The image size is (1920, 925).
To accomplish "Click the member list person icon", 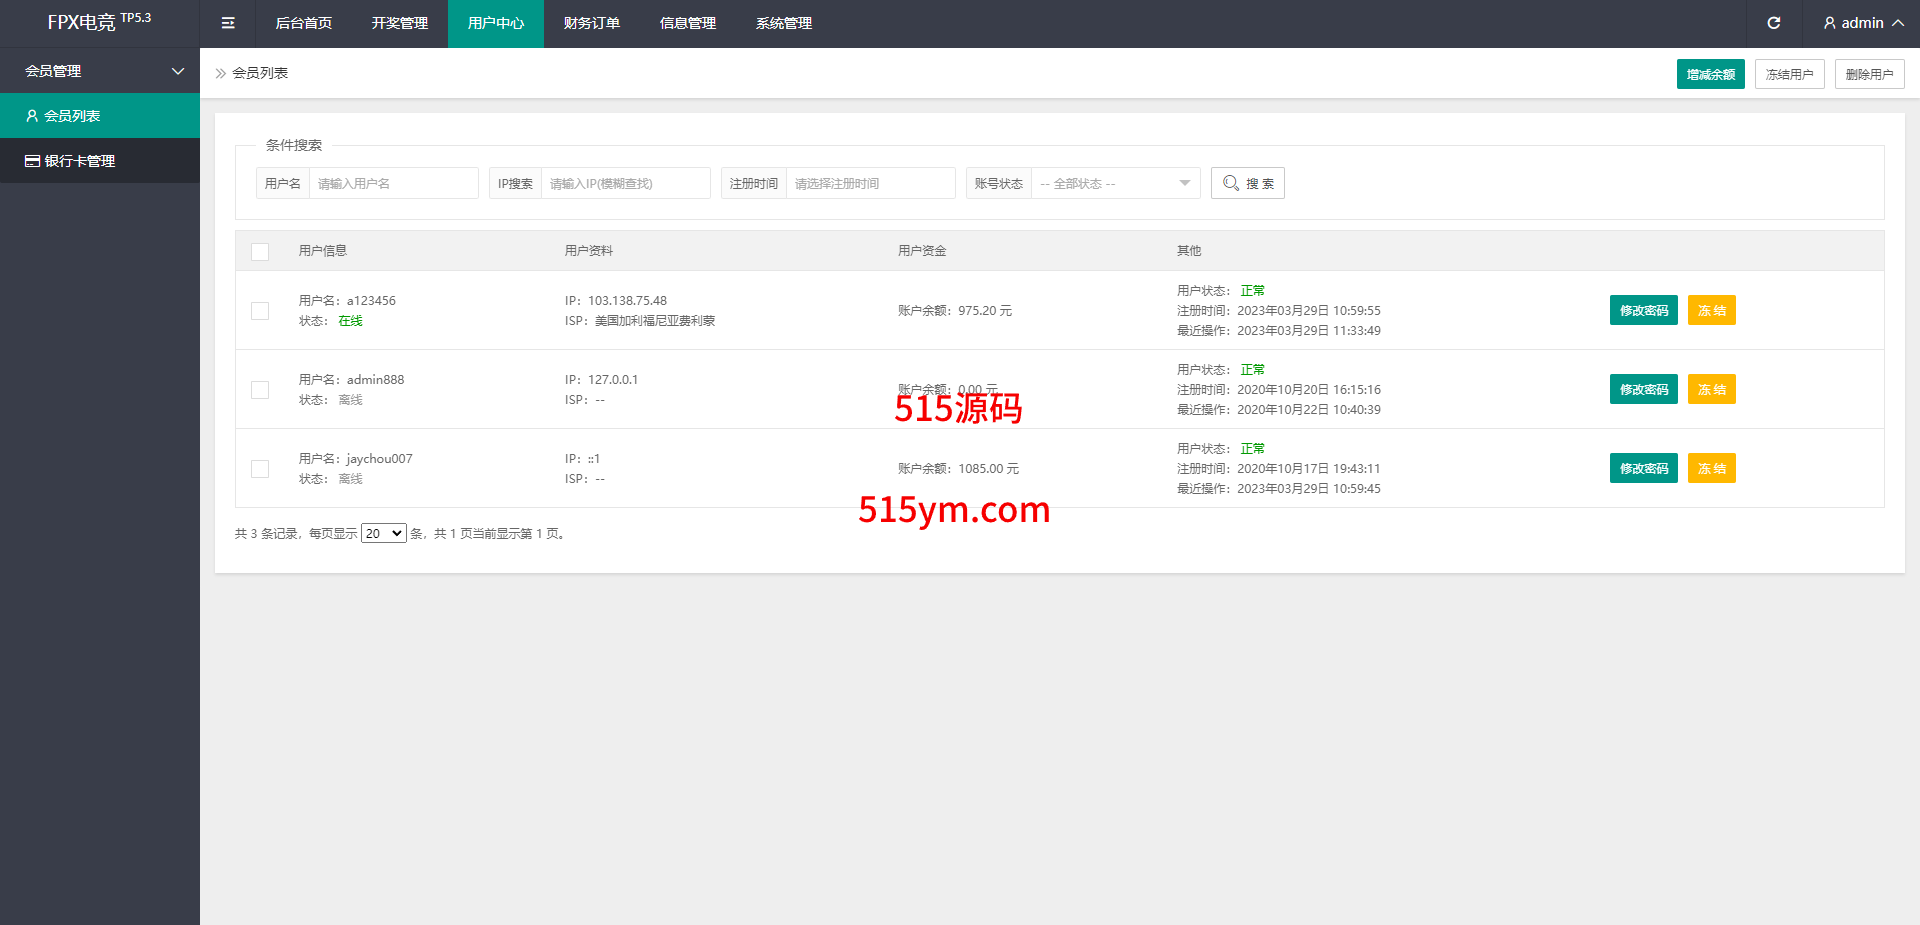I will [x=32, y=116].
